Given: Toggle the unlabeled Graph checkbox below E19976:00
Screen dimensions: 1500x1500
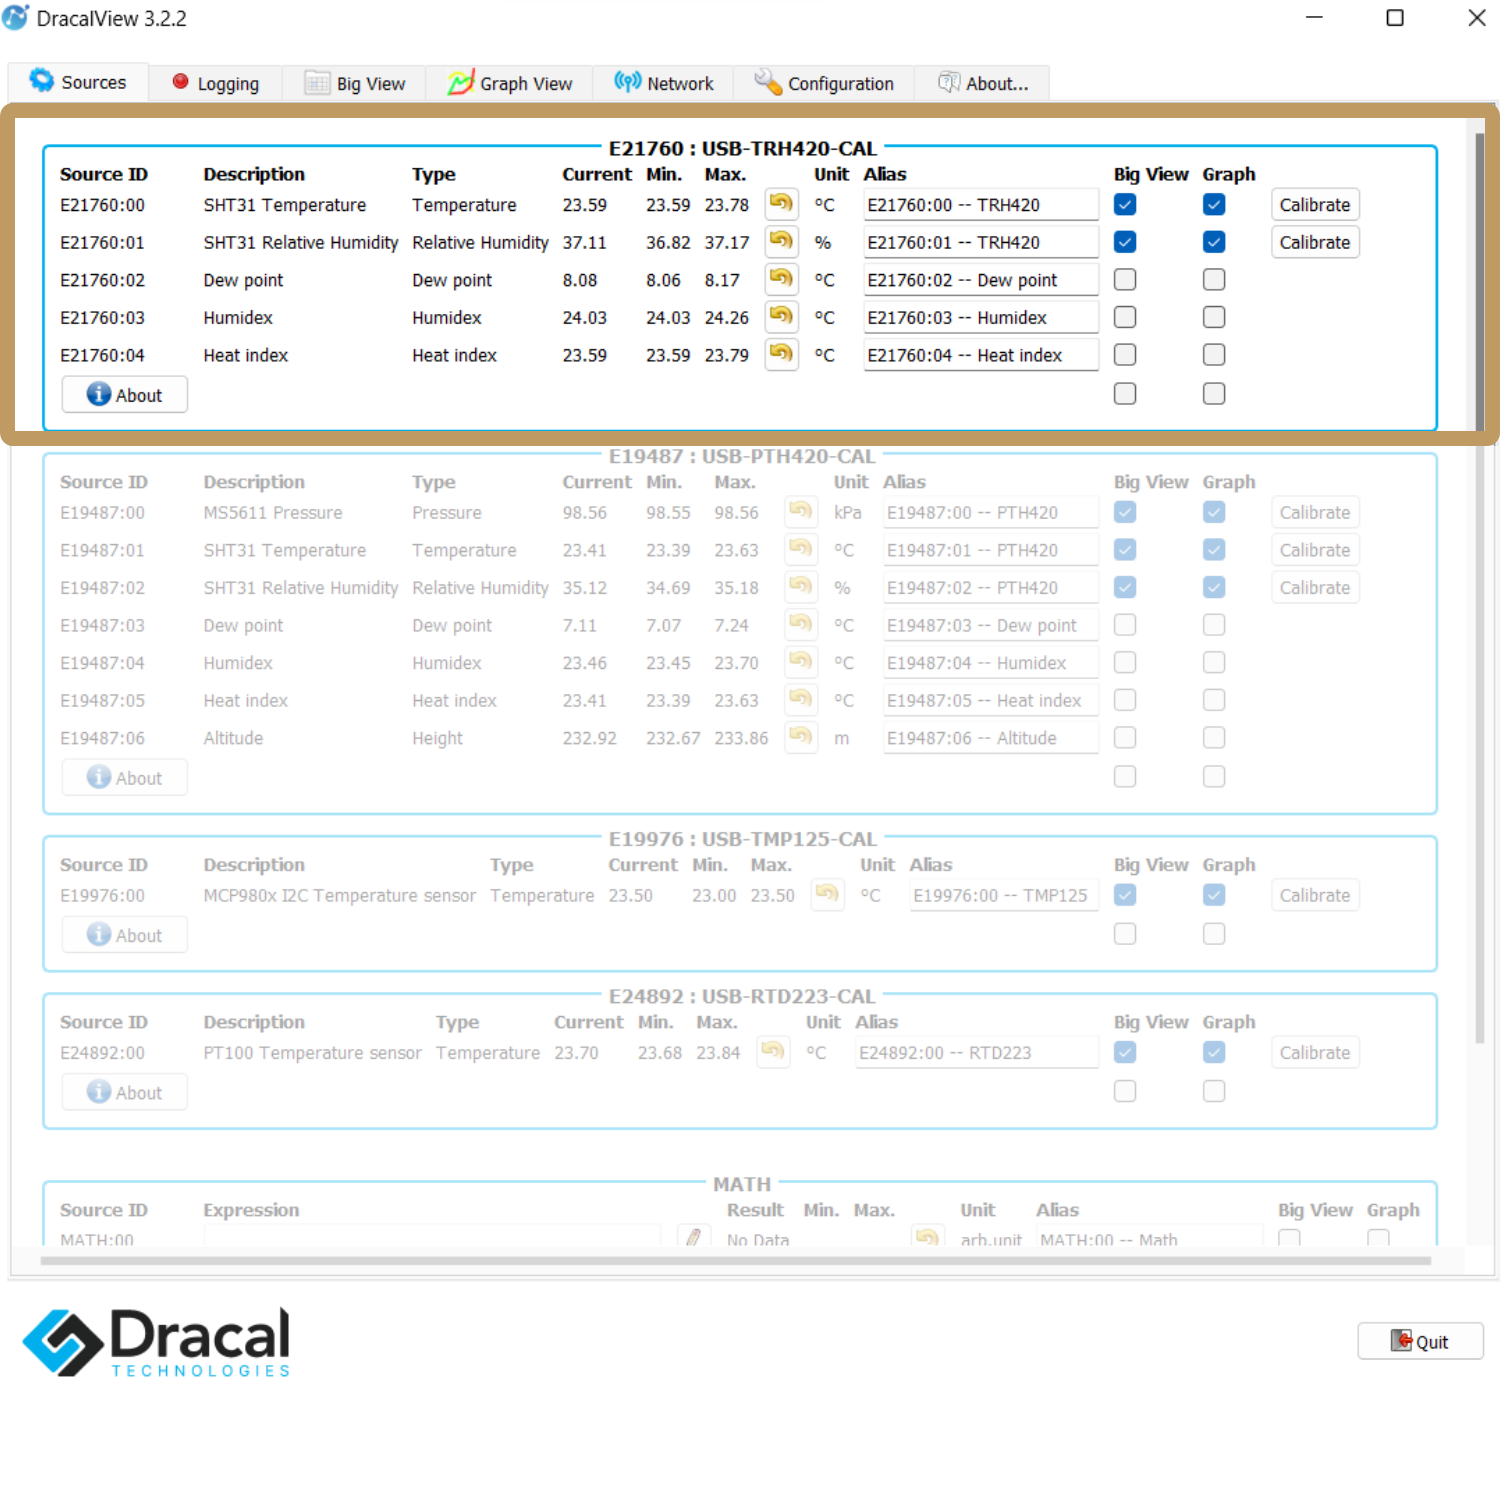Looking at the screenshot, I should 1214,933.
